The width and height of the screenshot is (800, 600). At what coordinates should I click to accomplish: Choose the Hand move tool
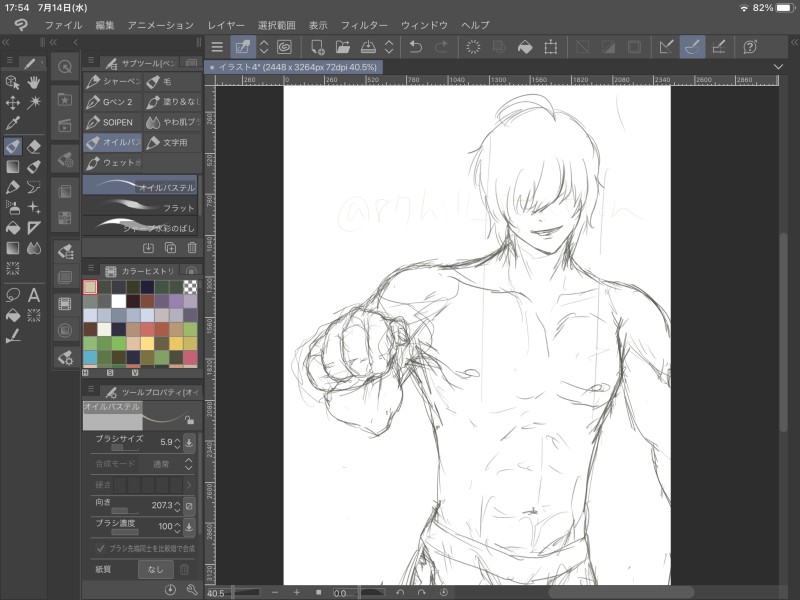click(x=34, y=82)
